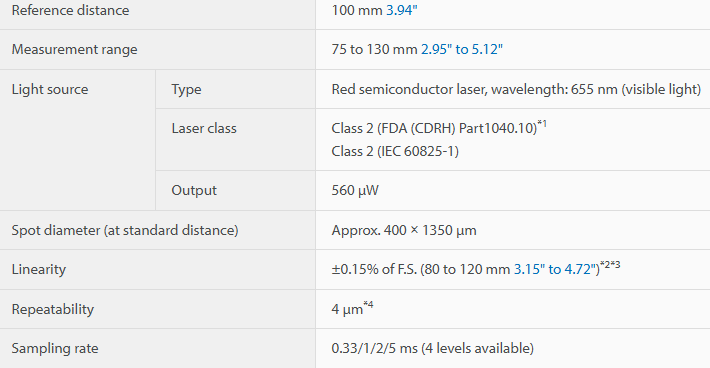Select the Output sub-label cell
710x368 pixels.
tap(235, 191)
